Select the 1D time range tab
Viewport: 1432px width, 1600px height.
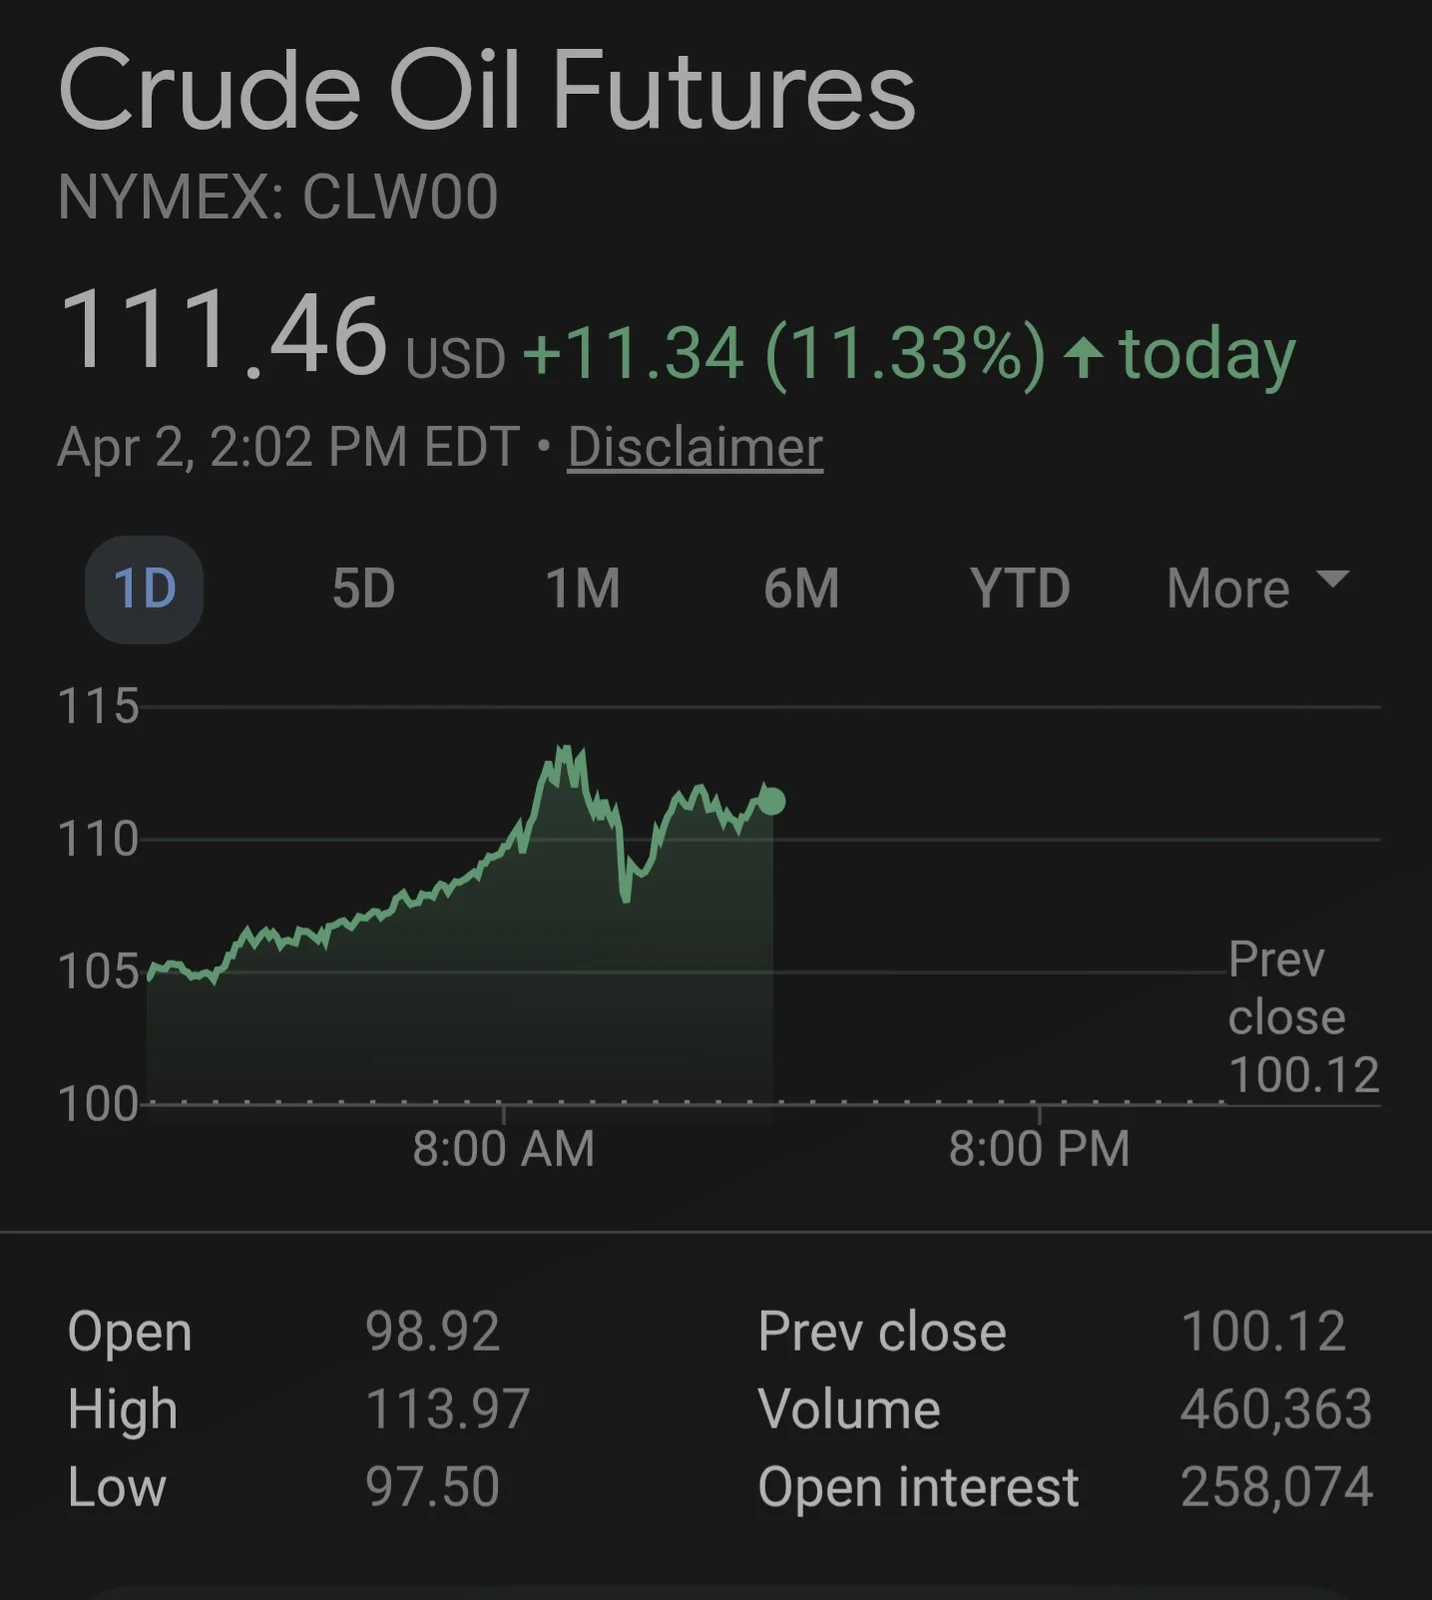(x=144, y=589)
